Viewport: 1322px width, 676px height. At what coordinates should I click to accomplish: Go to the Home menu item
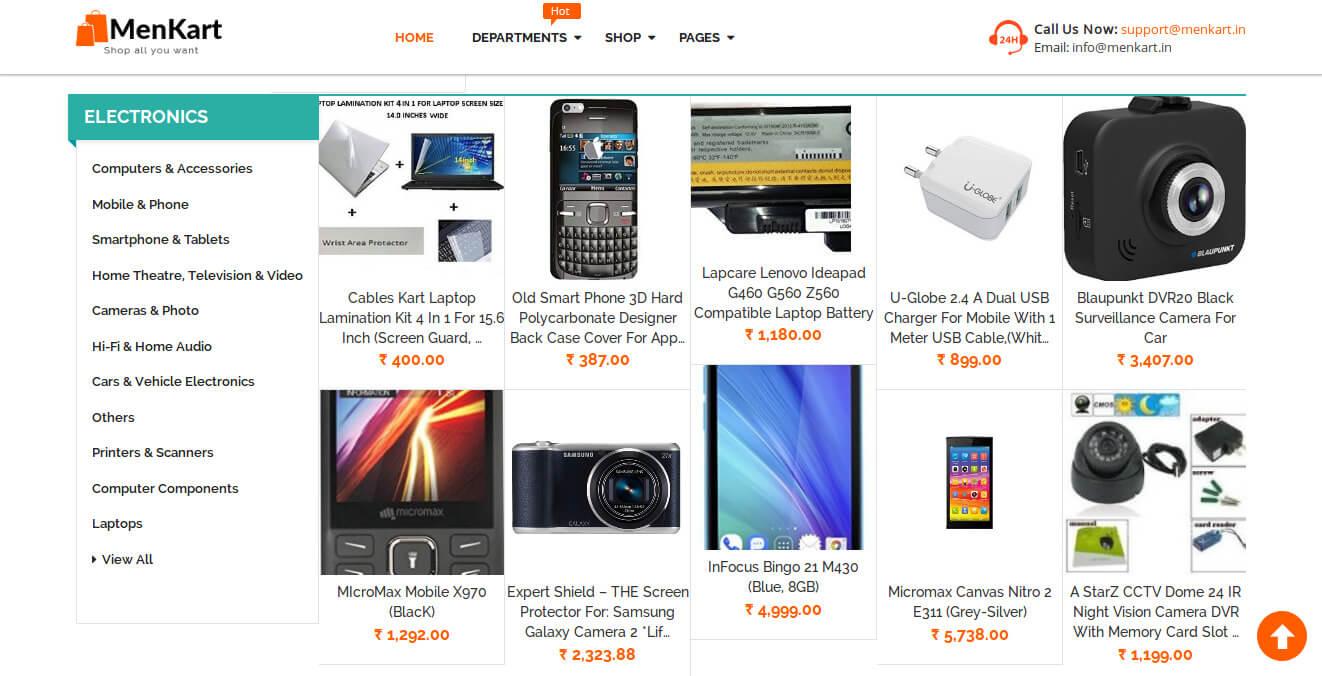coord(414,38)
